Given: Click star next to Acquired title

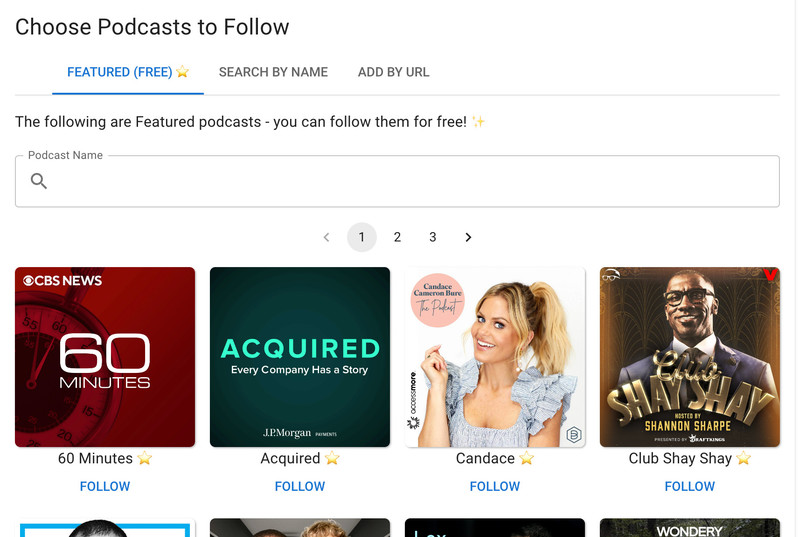Looking at the screenshot, I should [x=332, y=458].
